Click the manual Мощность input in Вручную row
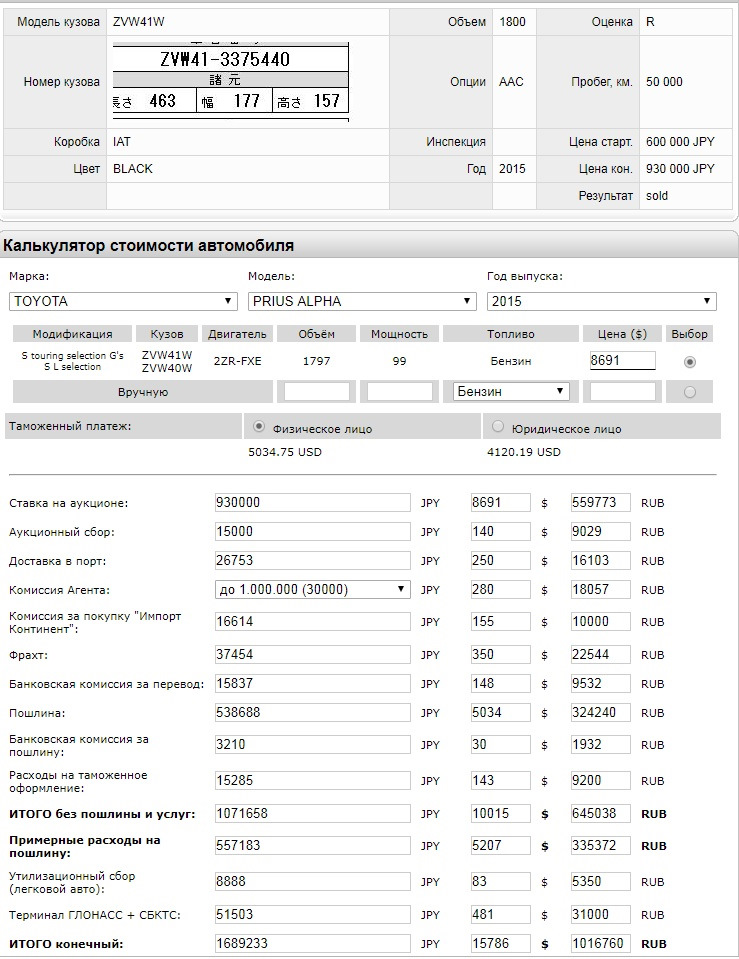The width and height of the screenshot is (739, 959). (x=399, y=391)
